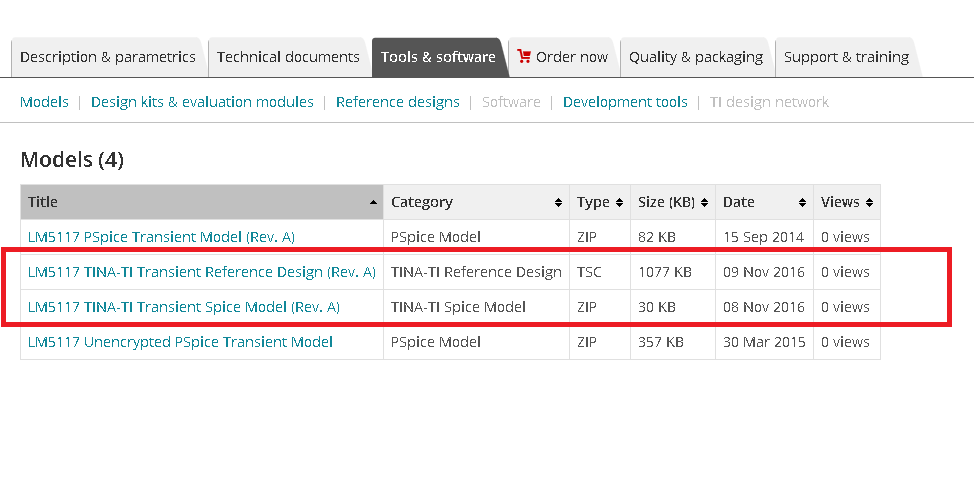Click the Tools & software tab
Screen dimensions: 974x497
[438, 57]
